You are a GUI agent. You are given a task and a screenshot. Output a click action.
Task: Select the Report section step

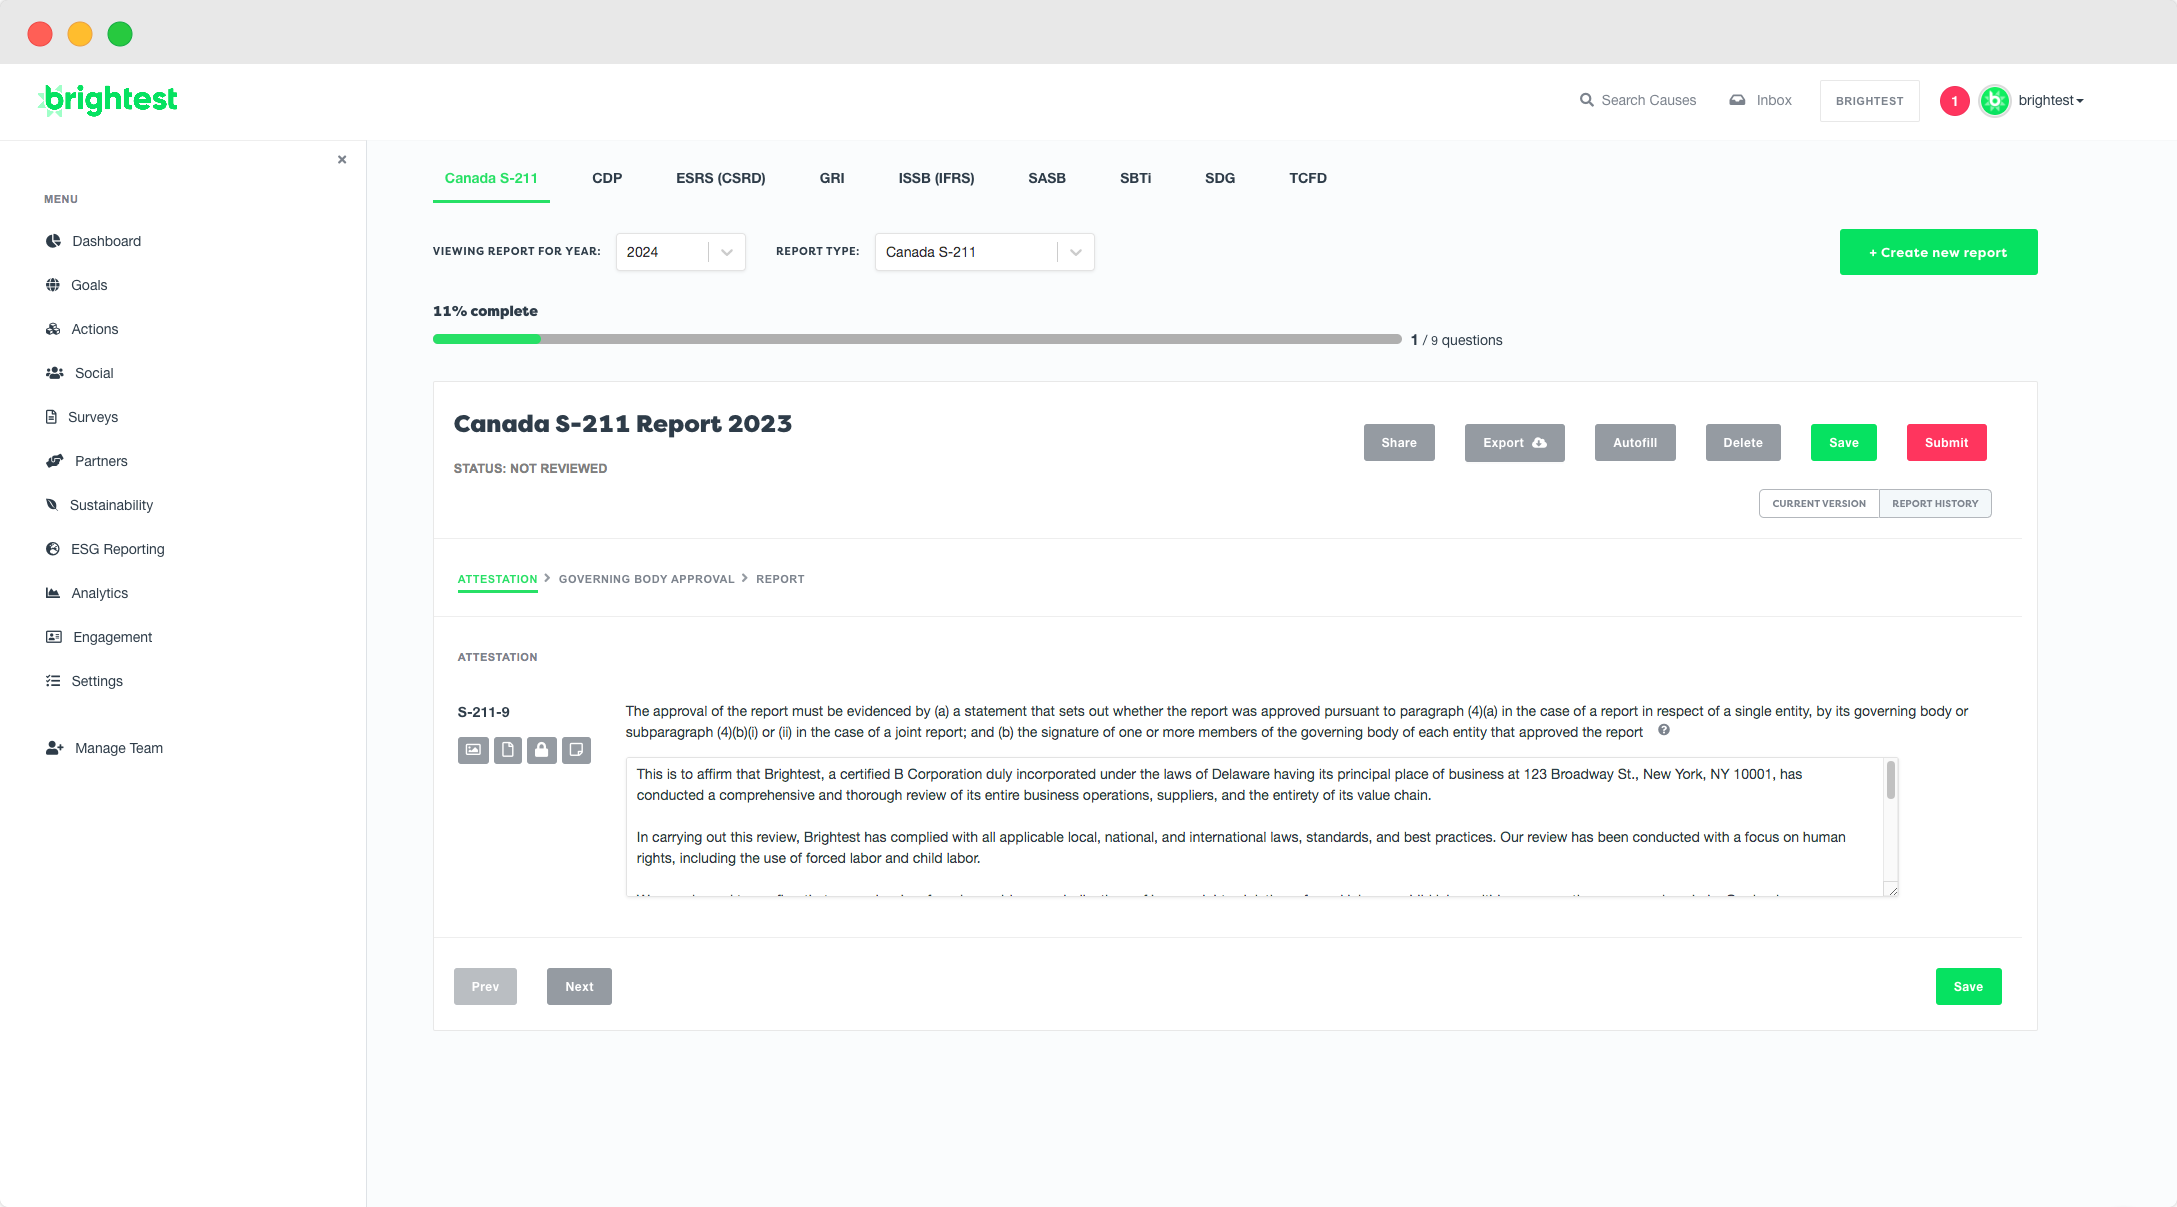pos(780,579)
